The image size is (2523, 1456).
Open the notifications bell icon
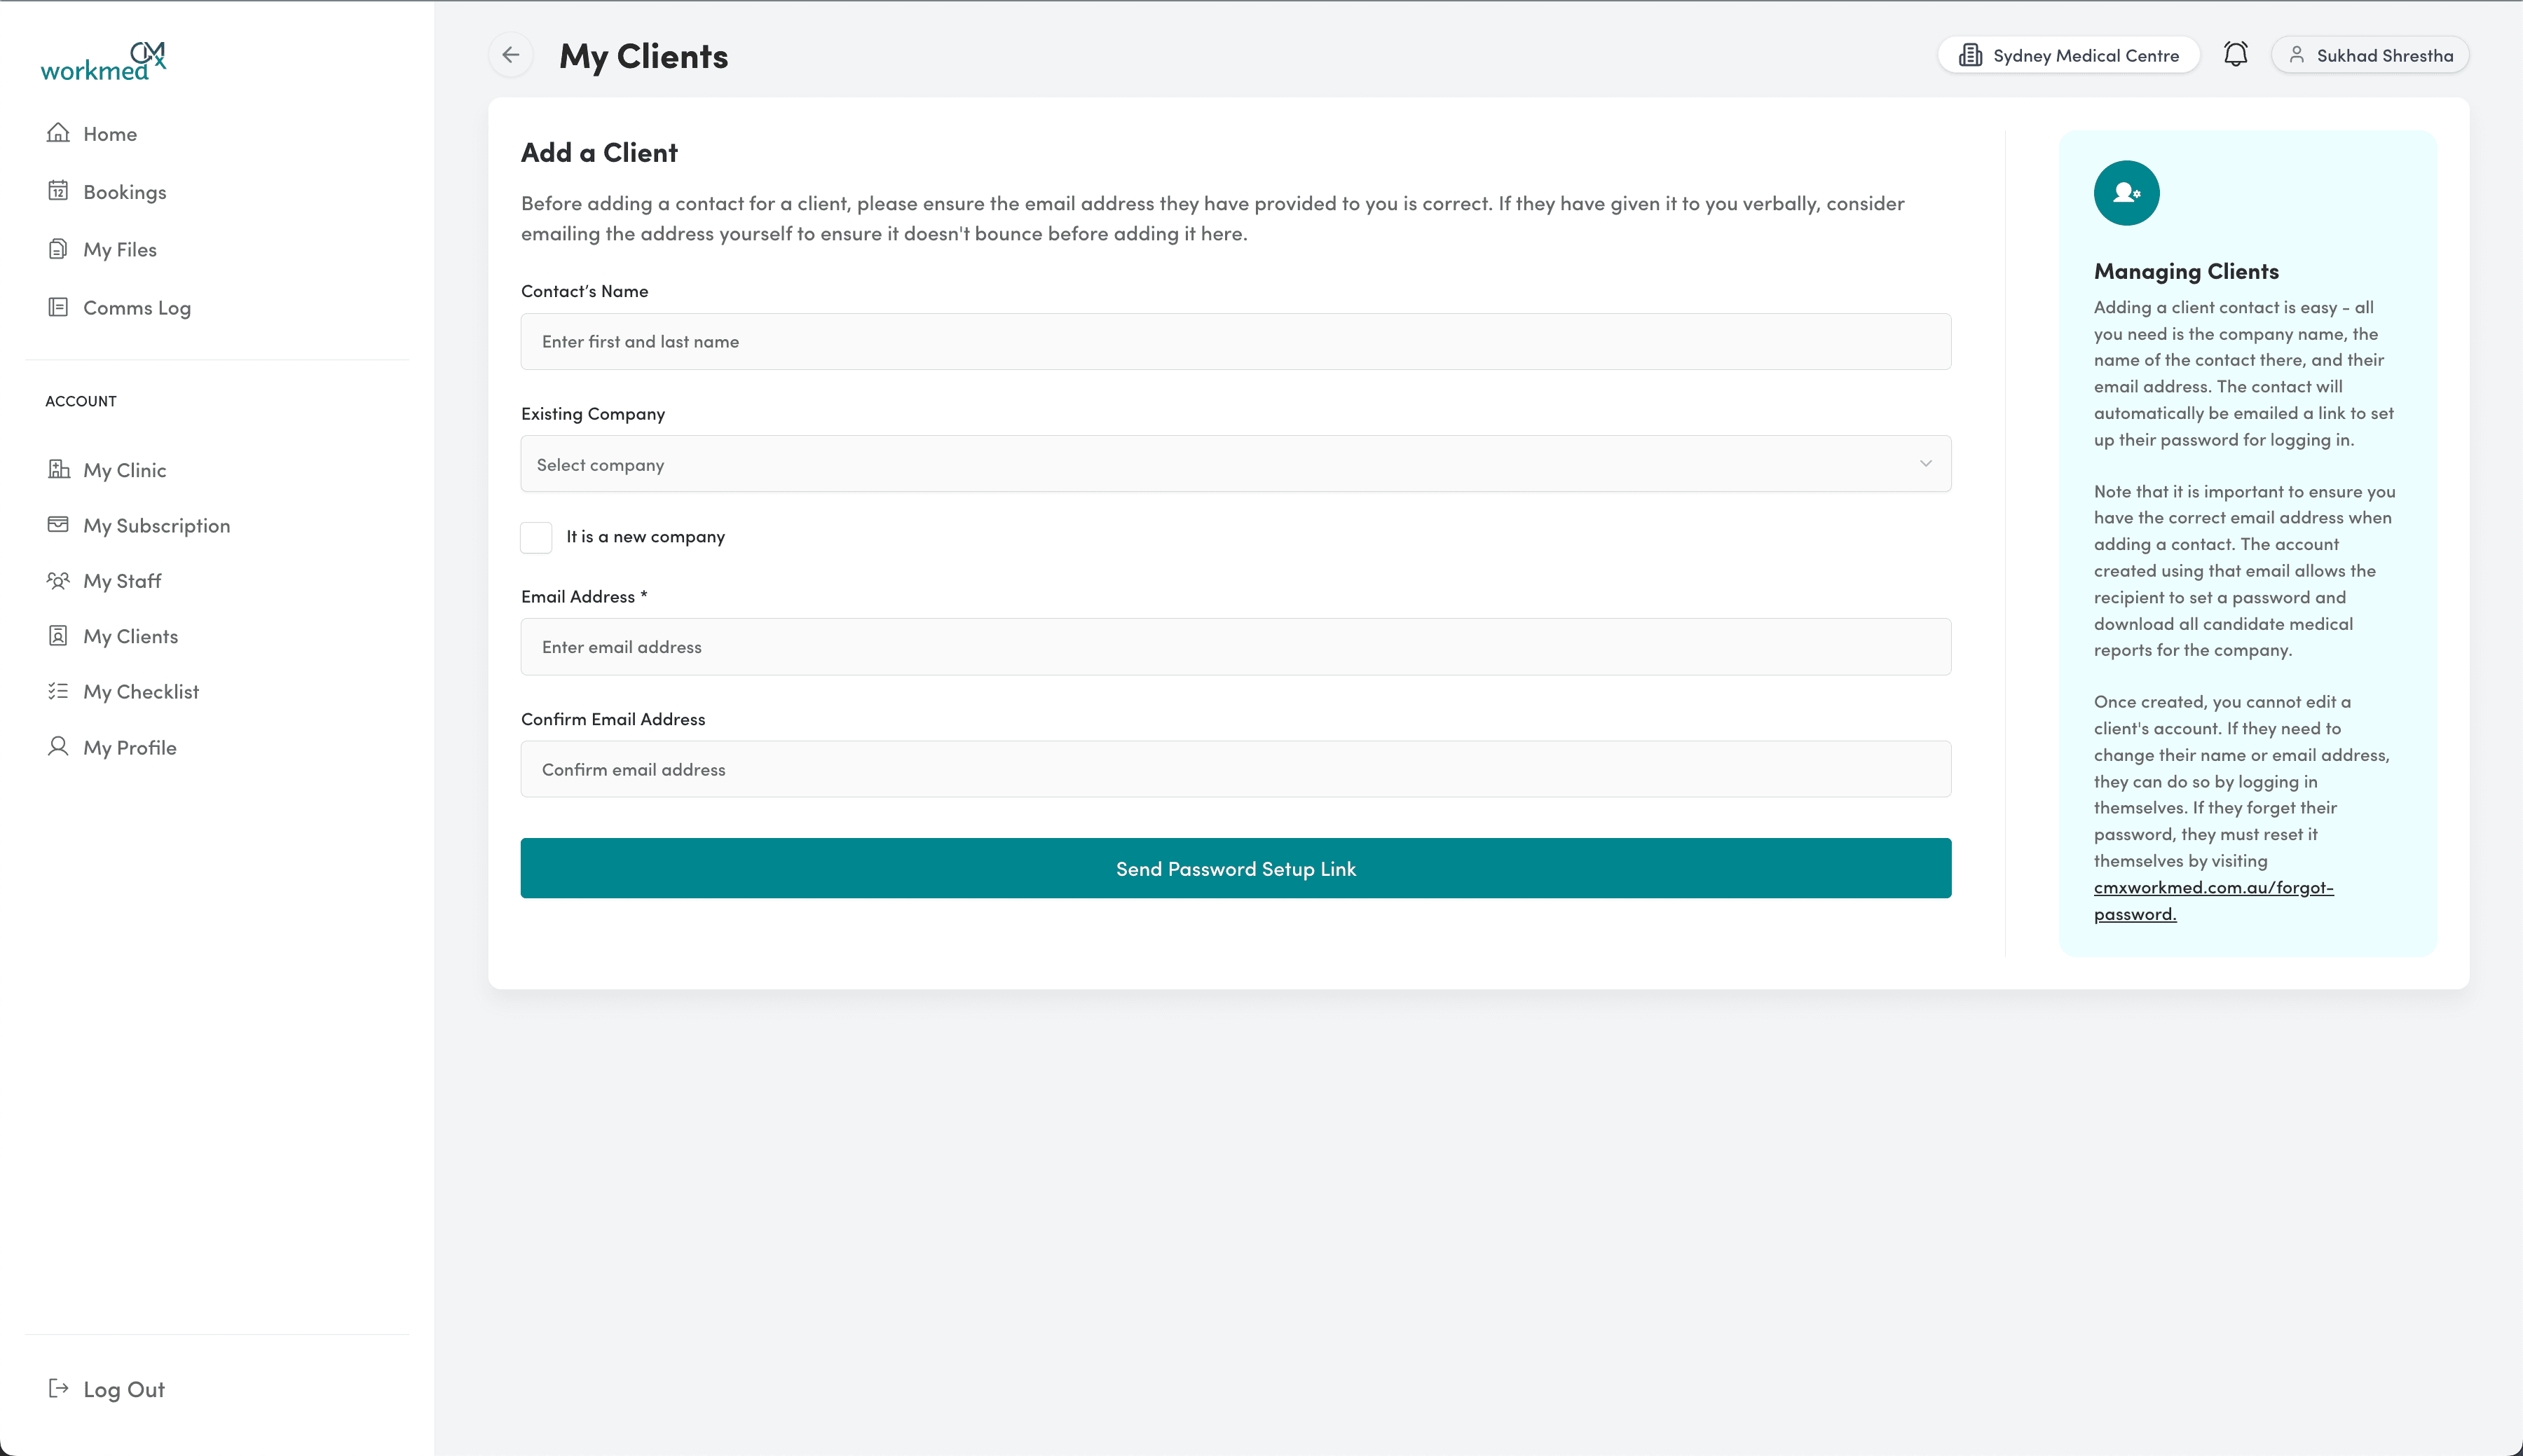pos(2235,54)
